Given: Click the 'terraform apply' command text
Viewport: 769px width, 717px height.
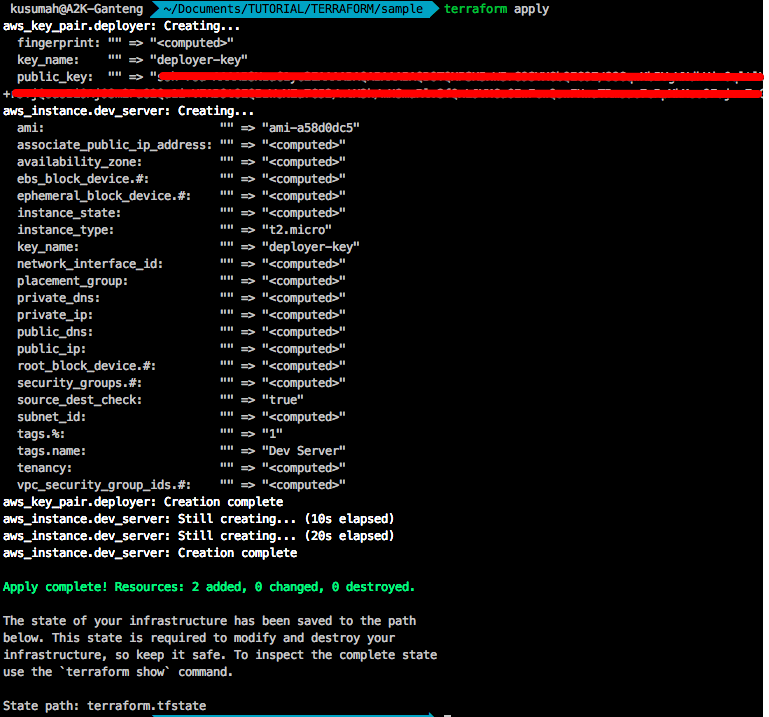Looking at the screenshot, I should click(496, 9).
